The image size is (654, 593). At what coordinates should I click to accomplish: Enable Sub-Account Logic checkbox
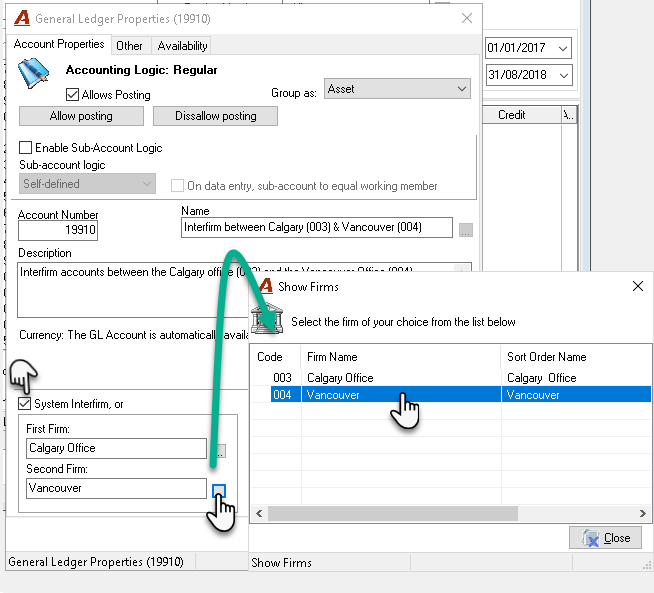[25, 148]
